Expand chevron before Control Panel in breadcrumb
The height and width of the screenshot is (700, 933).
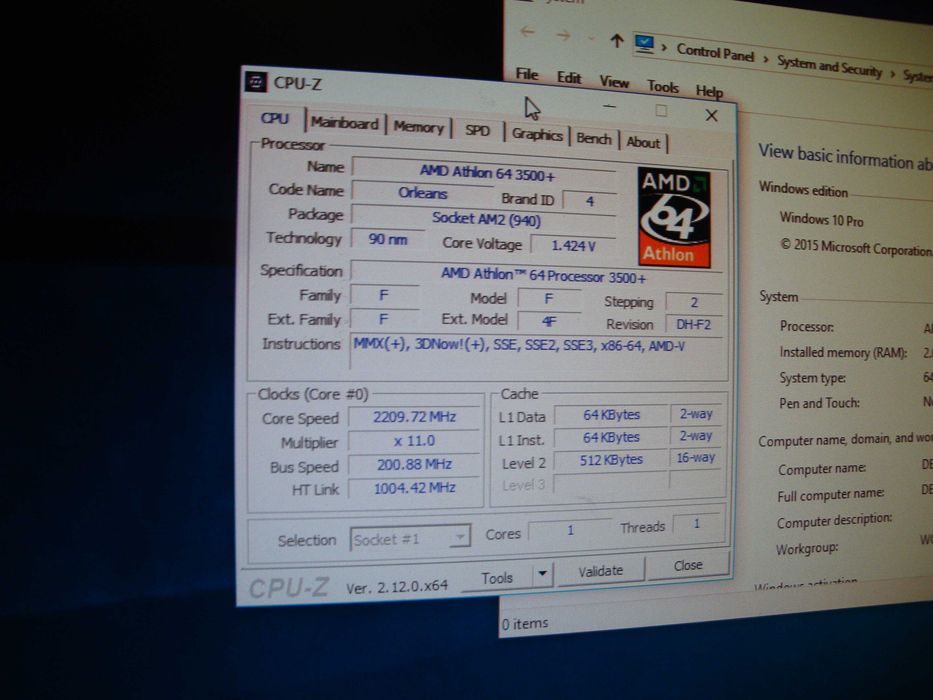(664, 48)
